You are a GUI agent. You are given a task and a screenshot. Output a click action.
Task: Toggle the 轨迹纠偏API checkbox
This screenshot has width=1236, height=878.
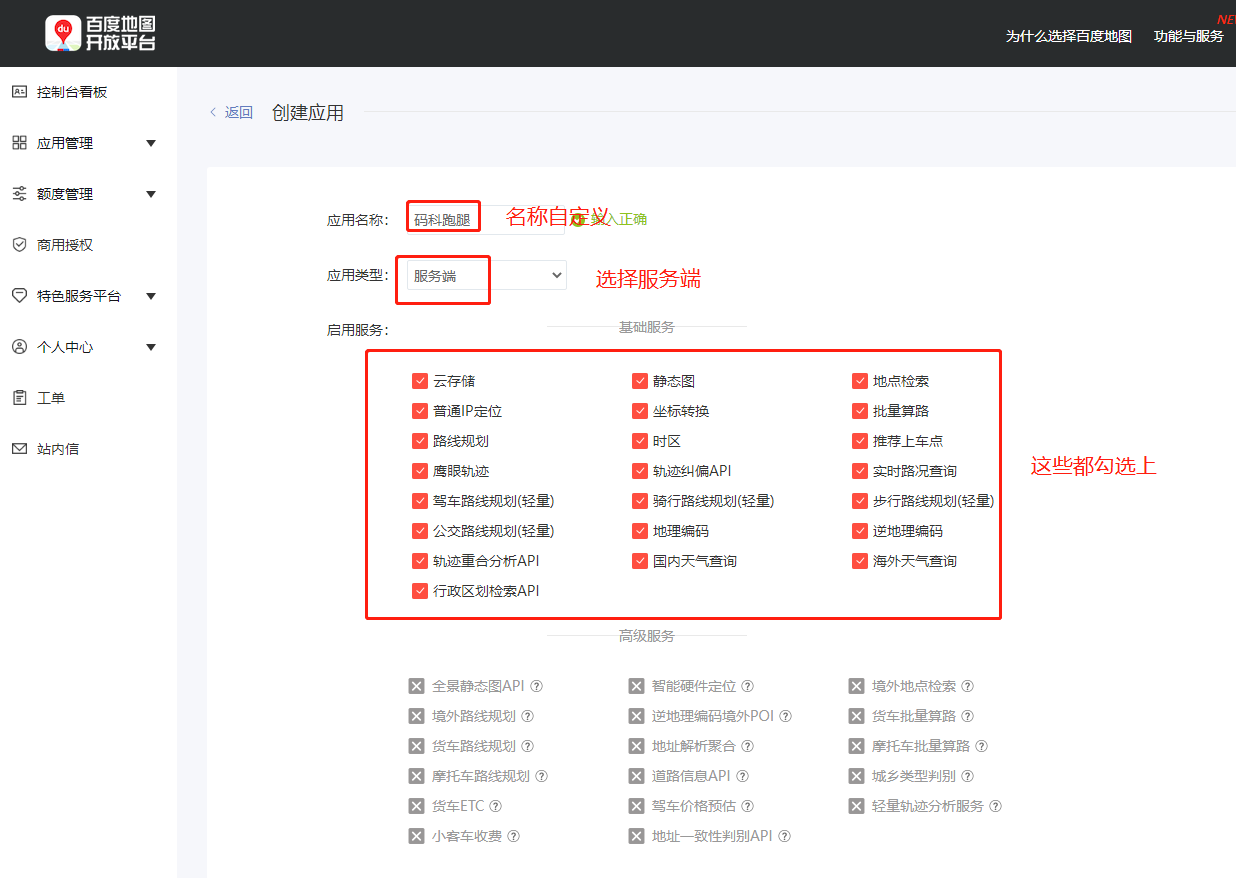[640, 471]
